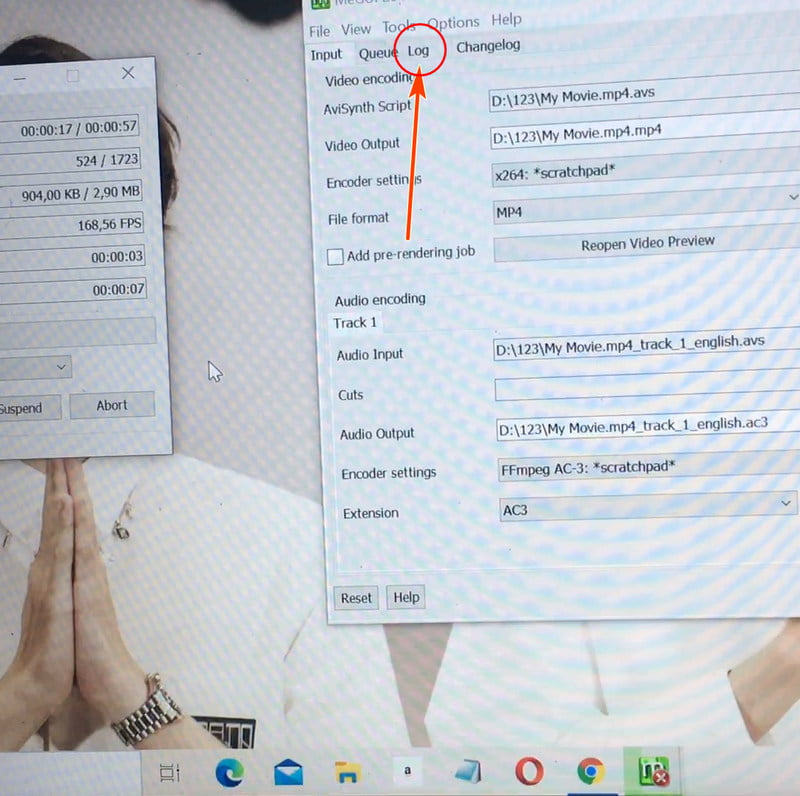This screenshot has width=800, height=796.
Task: Maximize the progress status window
Action: [x=72, y=76]
